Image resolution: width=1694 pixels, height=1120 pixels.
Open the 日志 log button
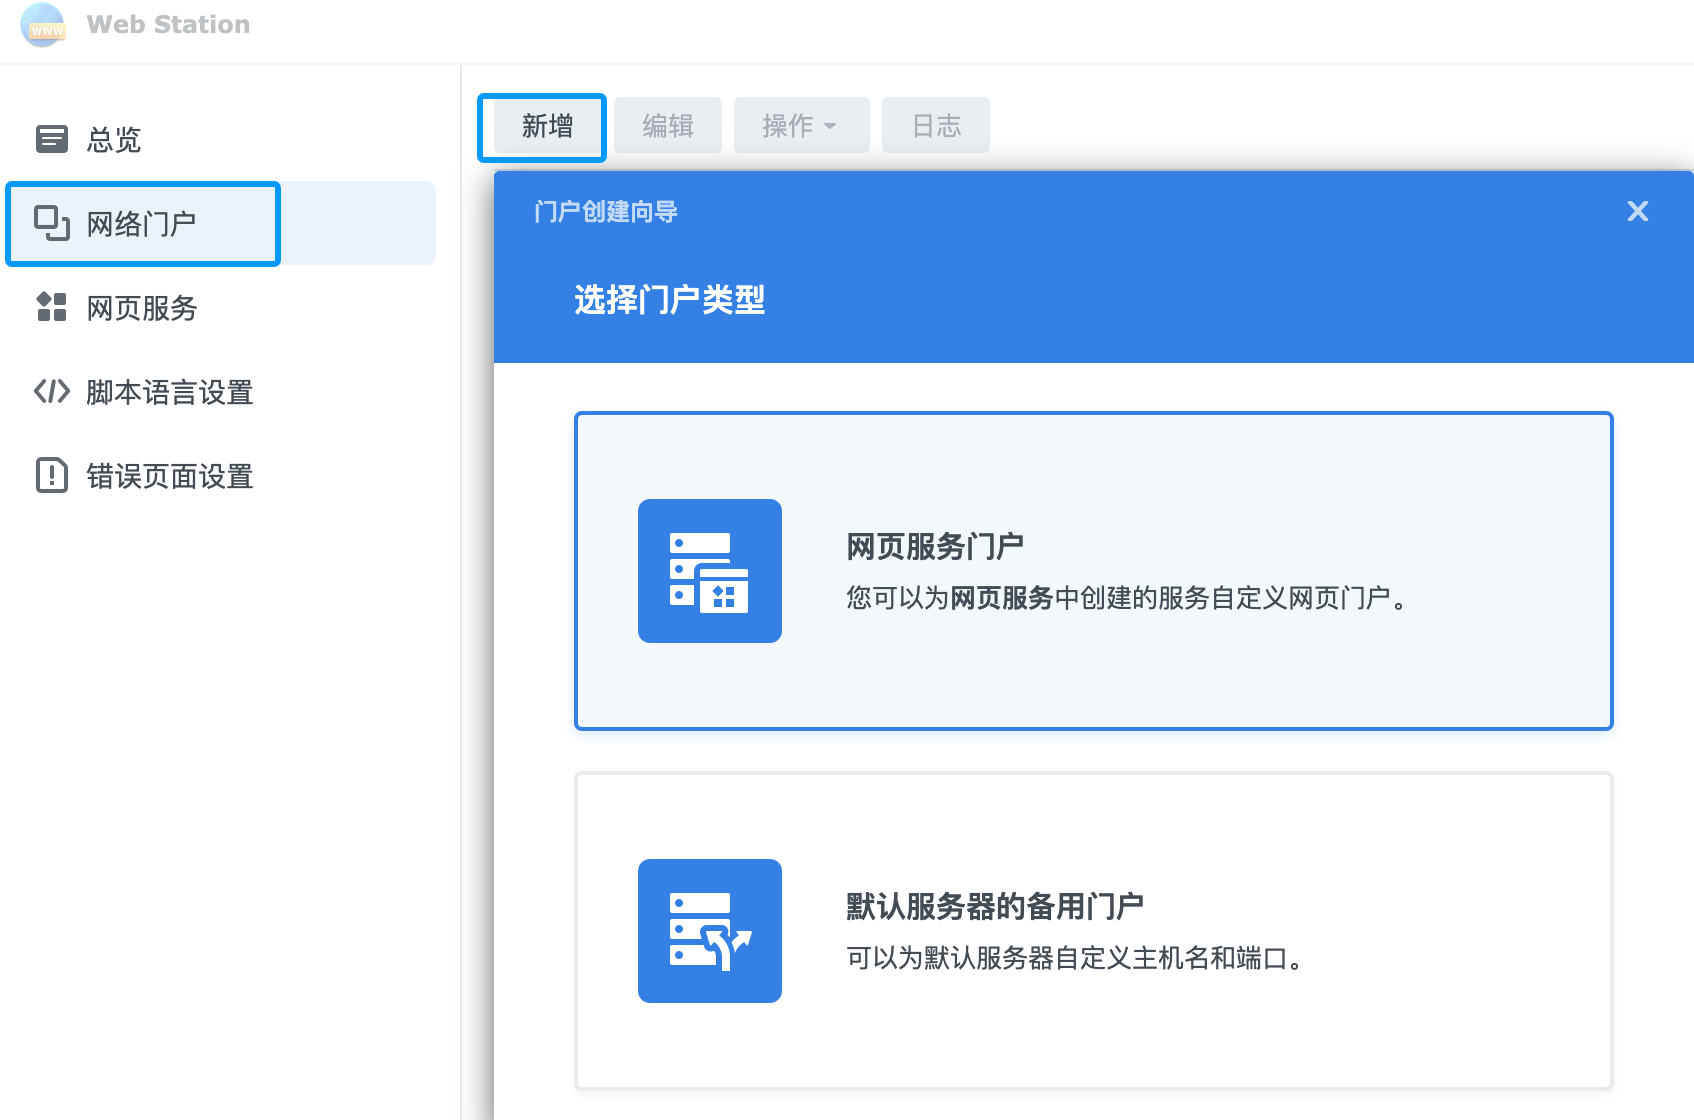click(x=935, y=126)
